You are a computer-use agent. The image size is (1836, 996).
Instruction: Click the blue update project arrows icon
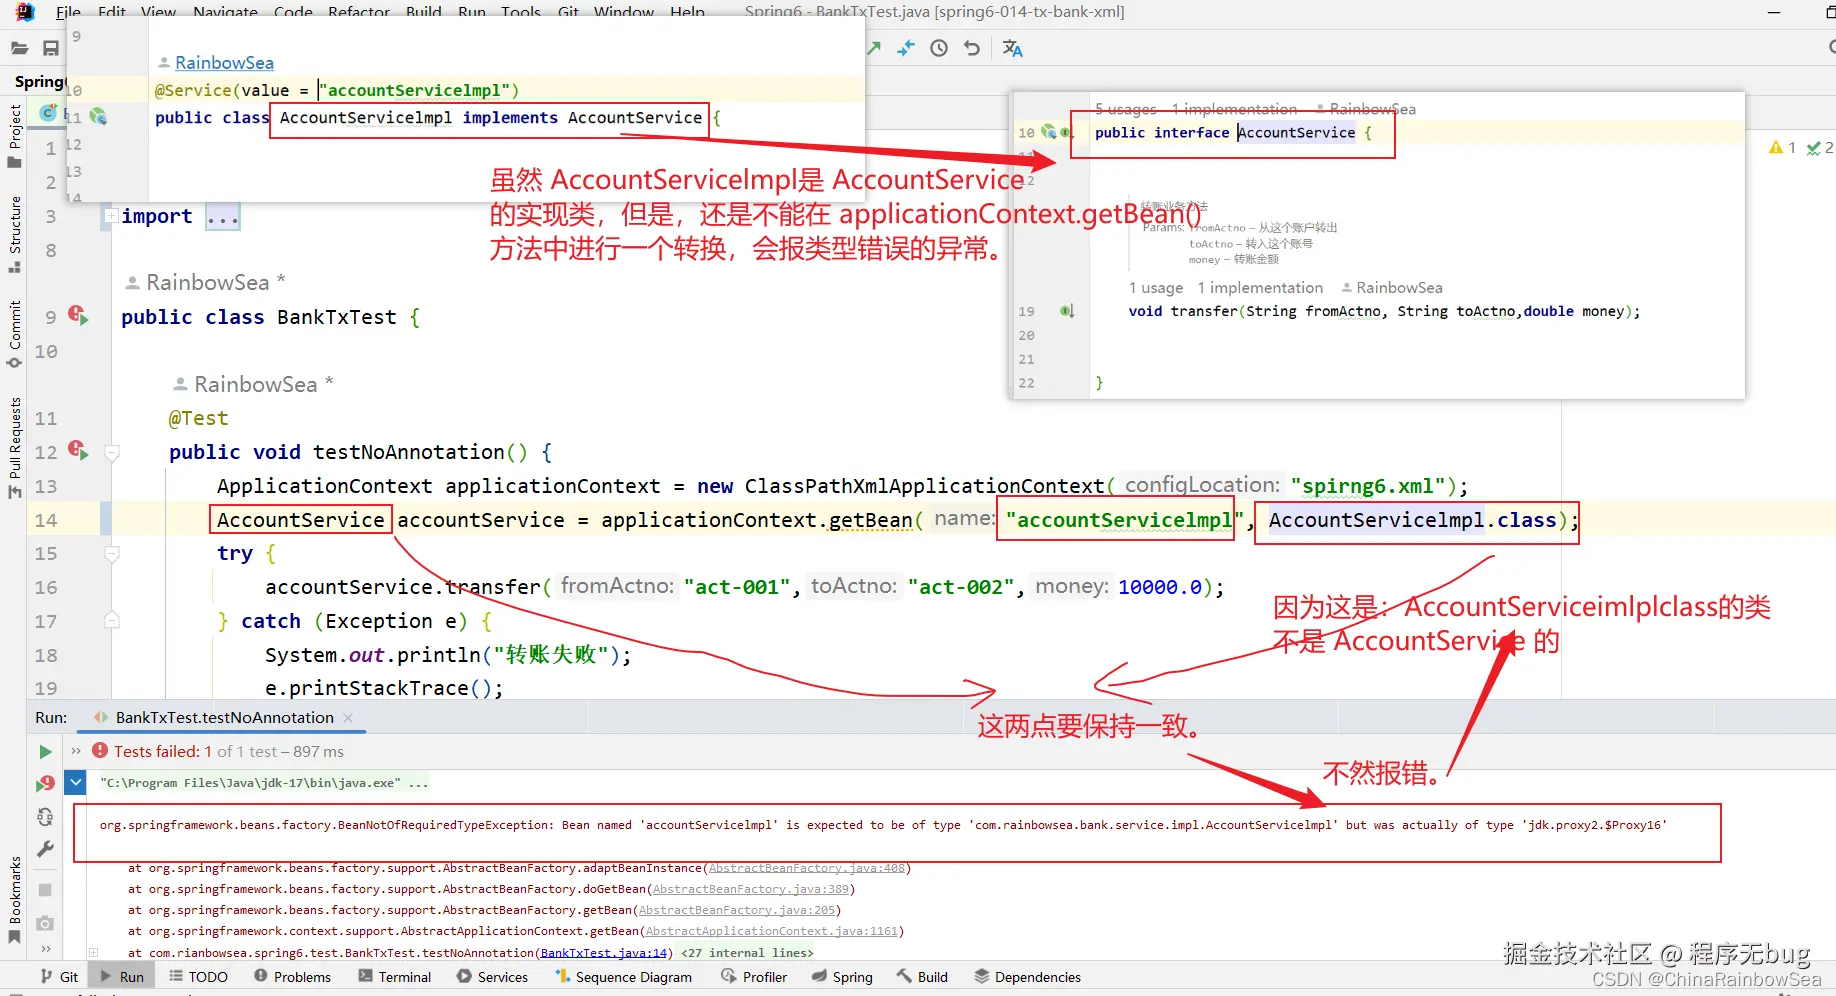pyautogui.click(x=906, y=48)
